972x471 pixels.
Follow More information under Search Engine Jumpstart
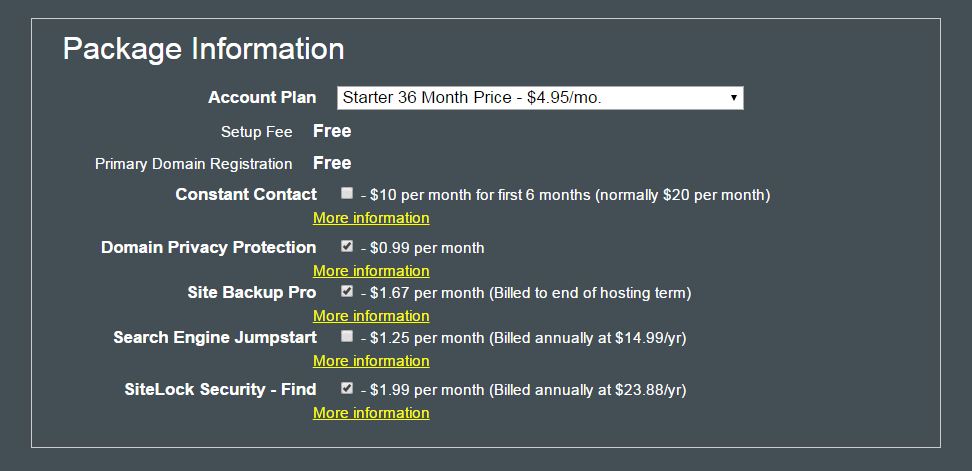[x=371, y=361]
